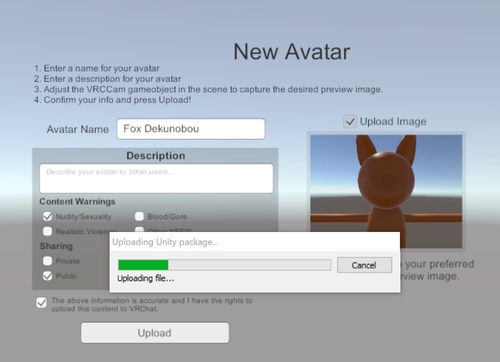
Task: Uncheck the Public sharing option
Action: [x=47, y=276]
